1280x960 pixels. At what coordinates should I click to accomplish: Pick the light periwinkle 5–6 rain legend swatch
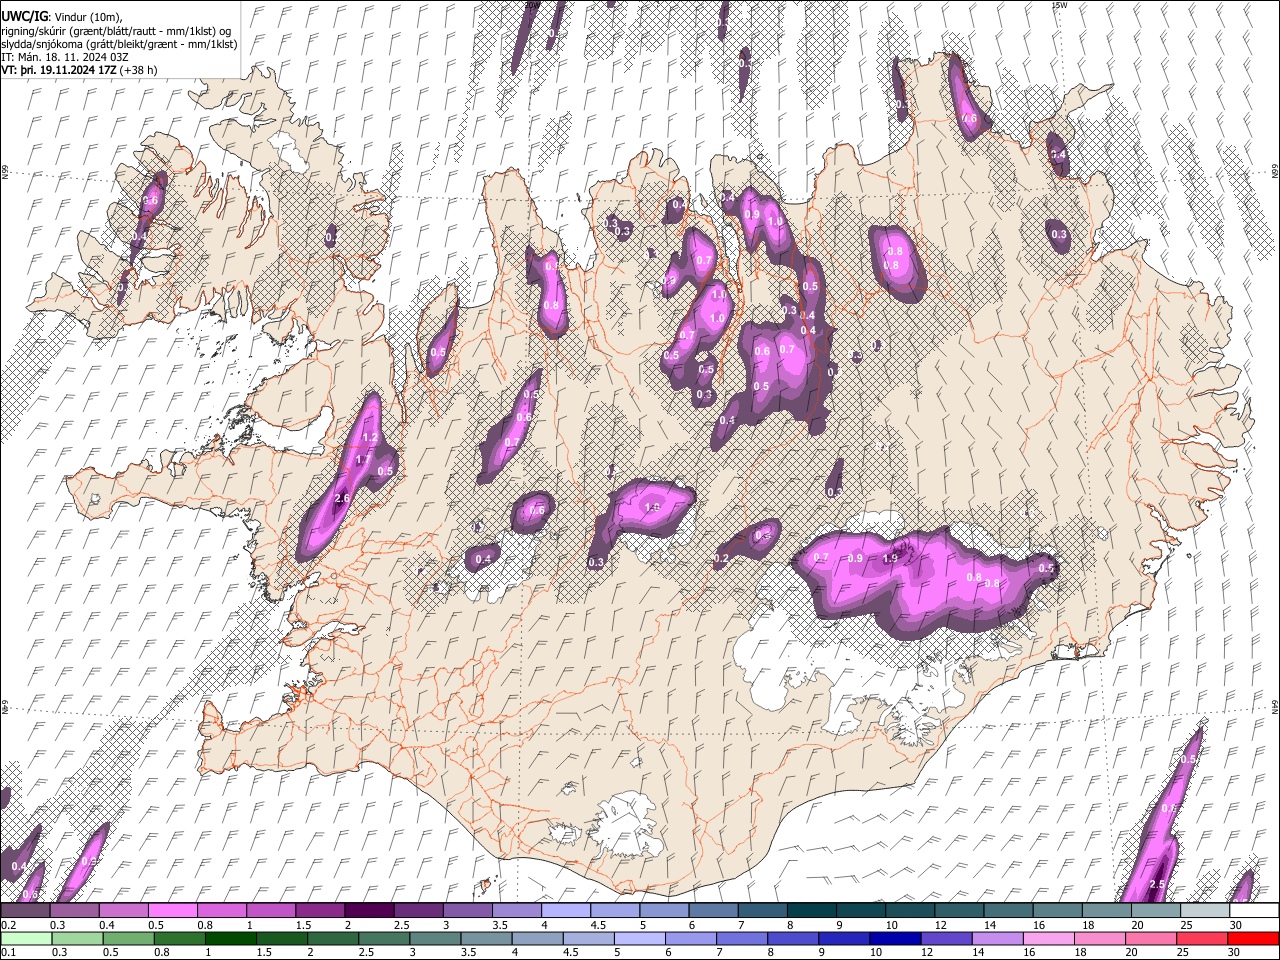click(640, 939)
